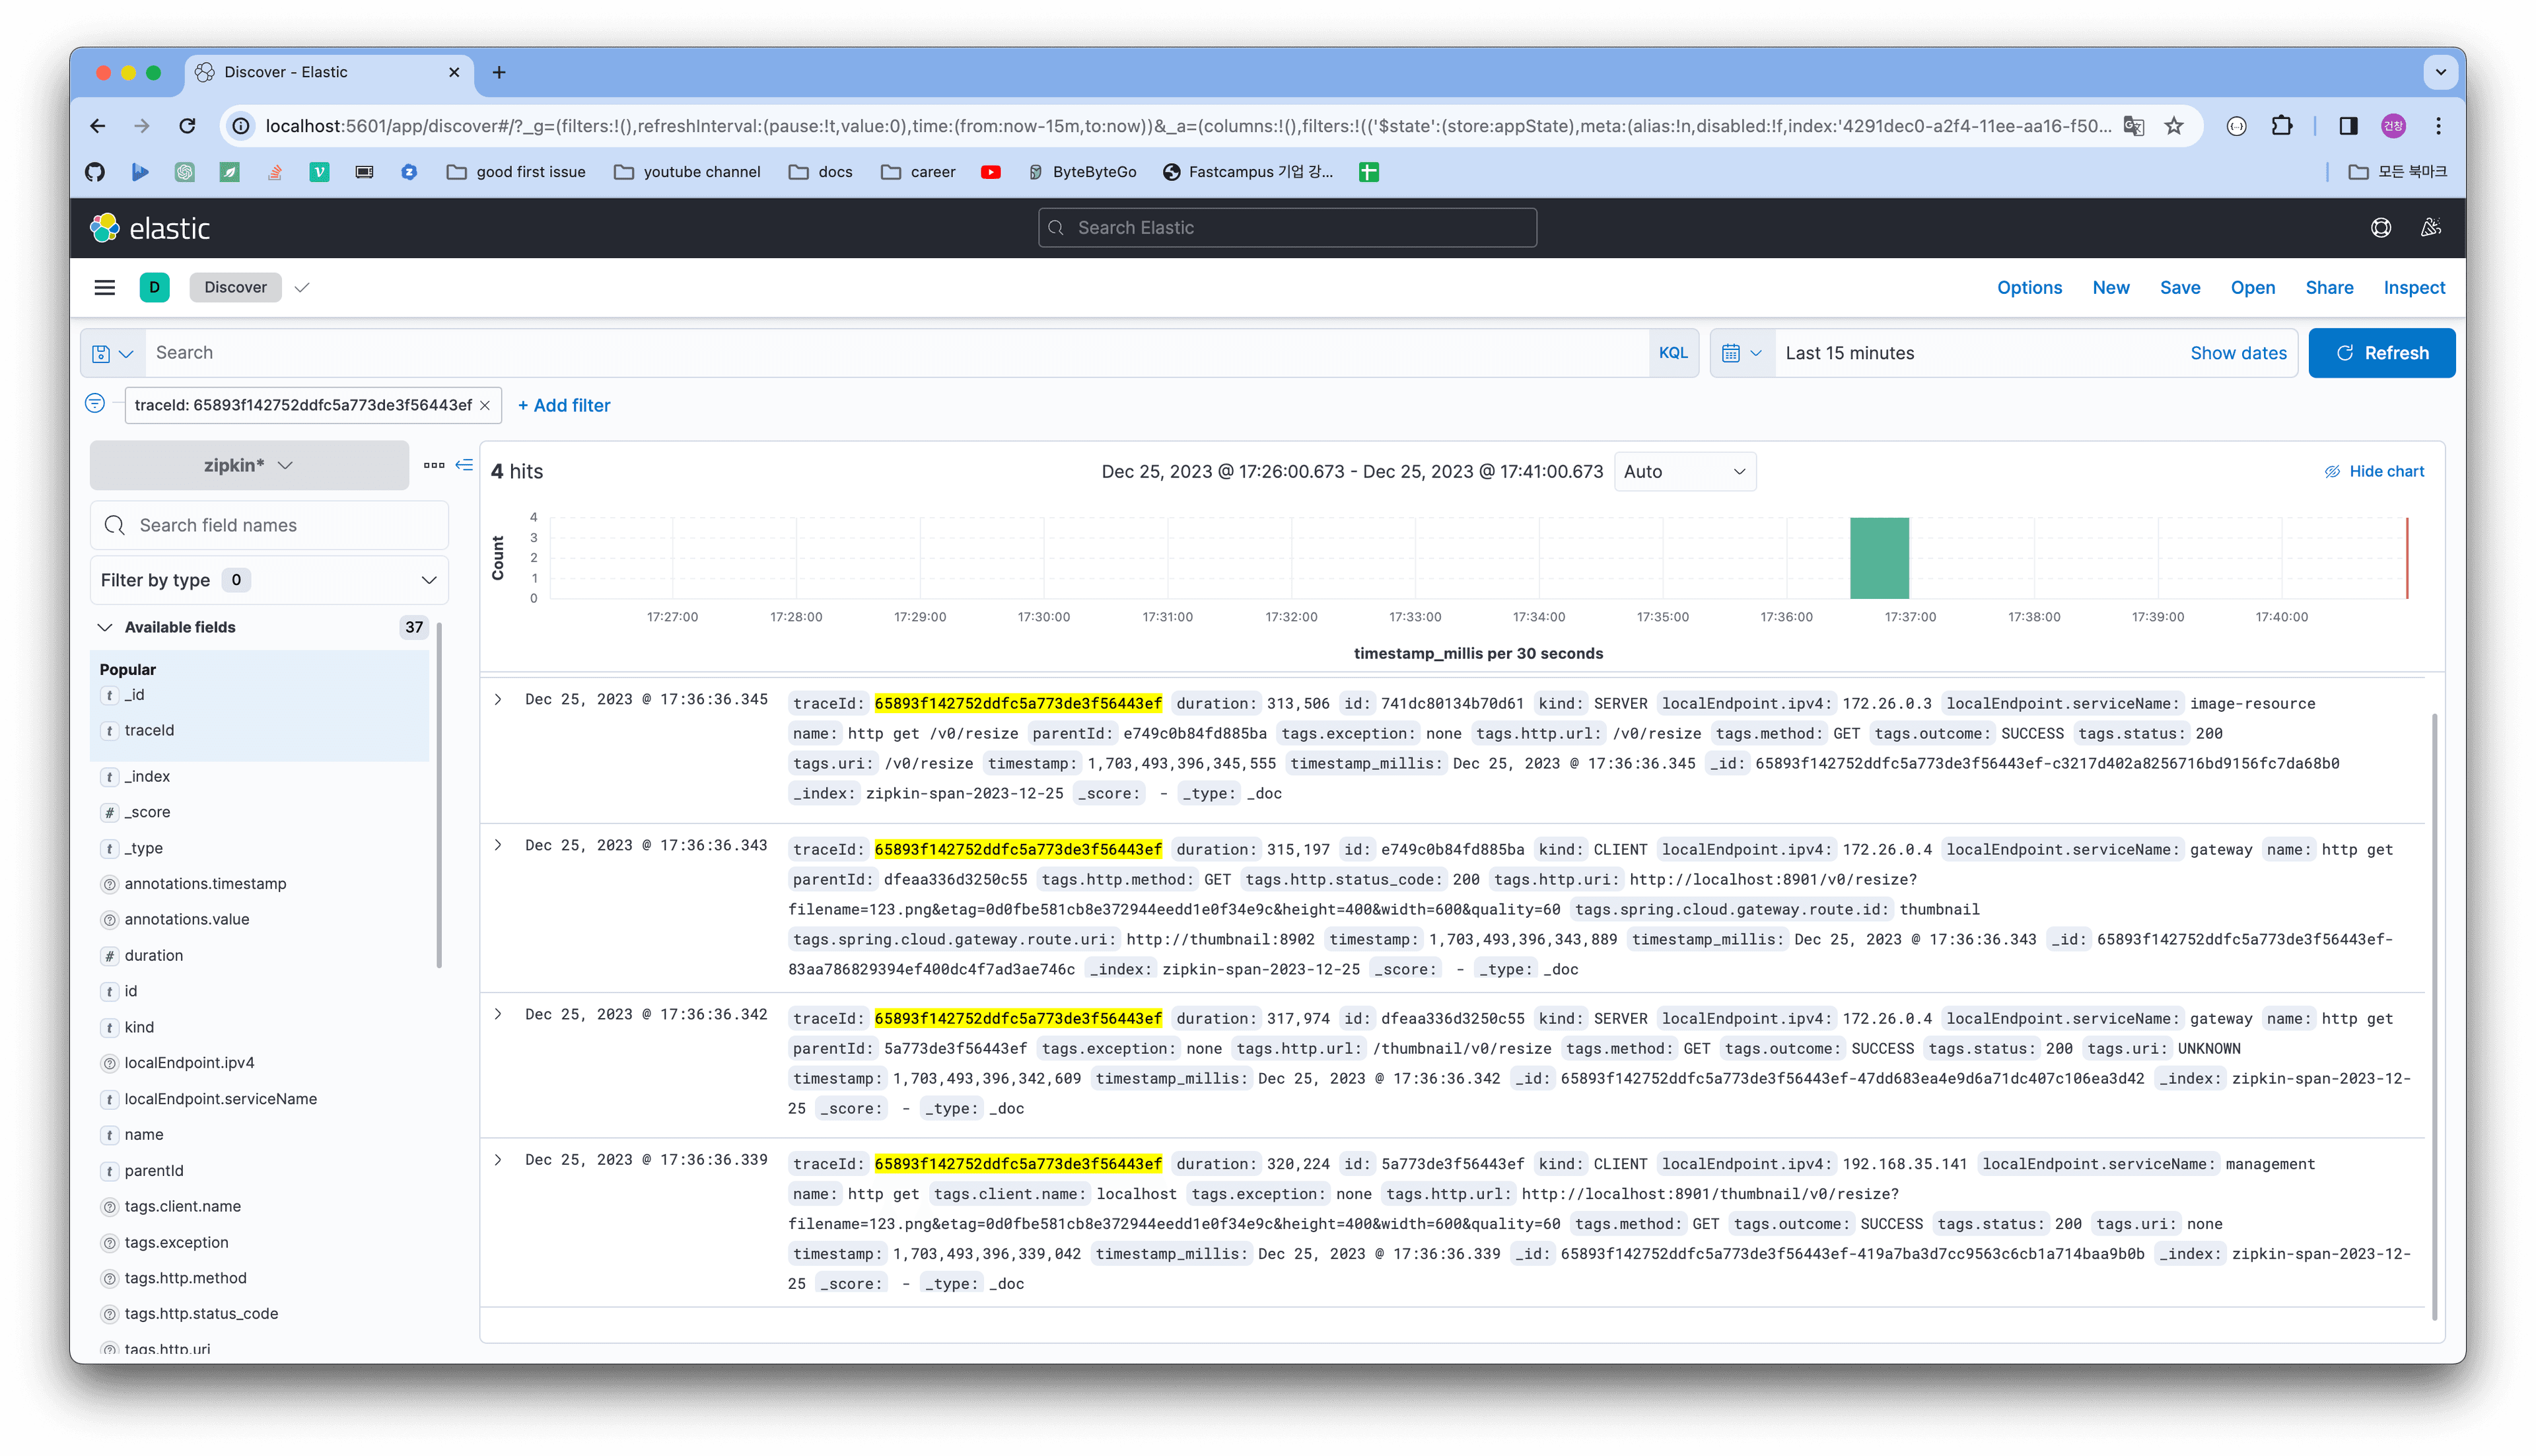Image resolution: width=2536 pixels, height=1456 pixels.
Task: Open the newsfeed celebration icon
Action: point(2431,228)
